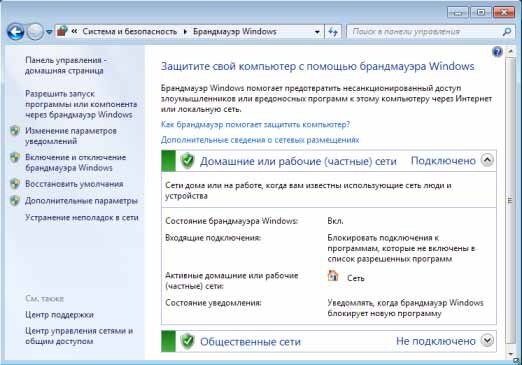The image size is (522, 365).
Task: Click the Control Panel icon in address bar
Action: (62, 31)
